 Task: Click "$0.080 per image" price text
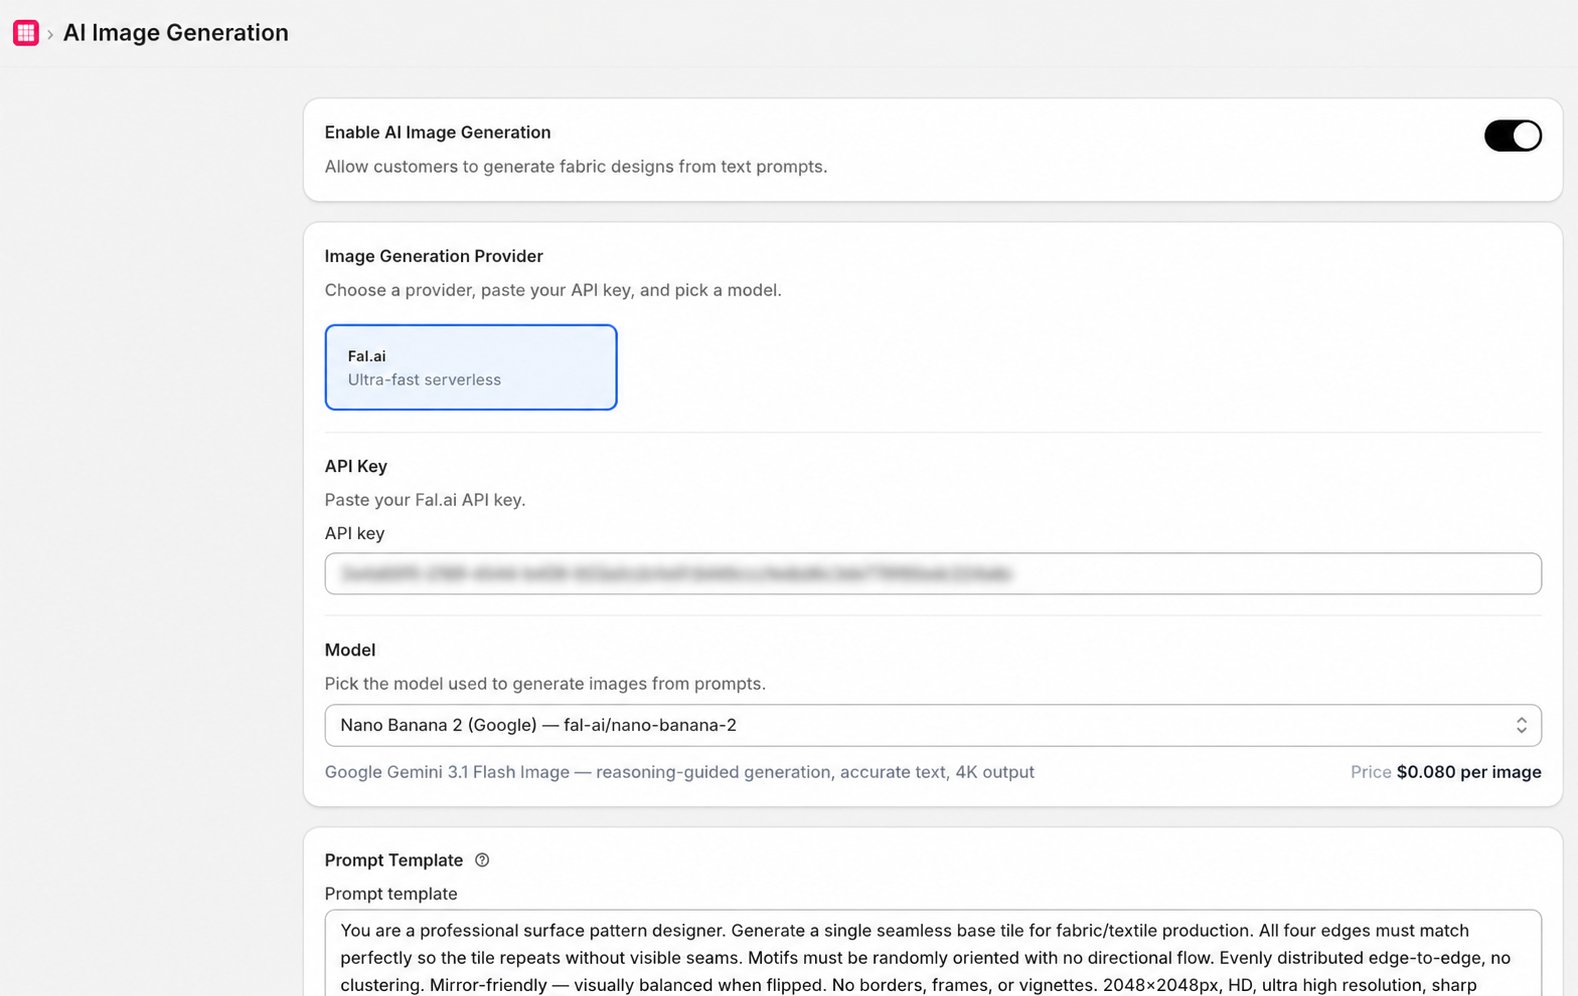tap(1468, 772)
